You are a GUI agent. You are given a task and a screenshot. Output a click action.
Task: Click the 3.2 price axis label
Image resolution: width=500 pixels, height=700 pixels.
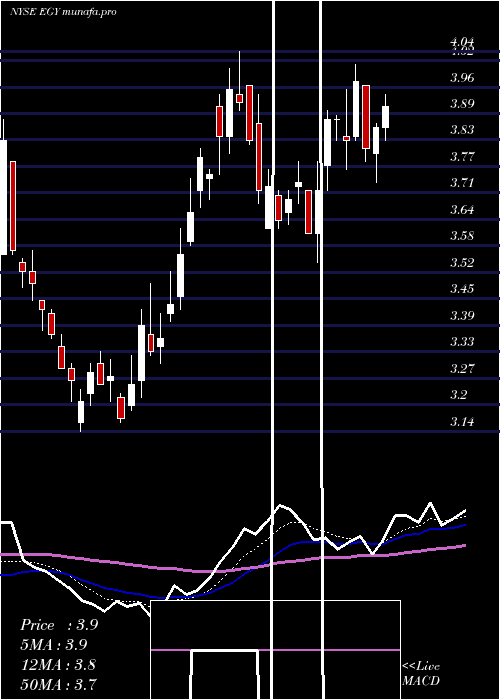point(458,395)
